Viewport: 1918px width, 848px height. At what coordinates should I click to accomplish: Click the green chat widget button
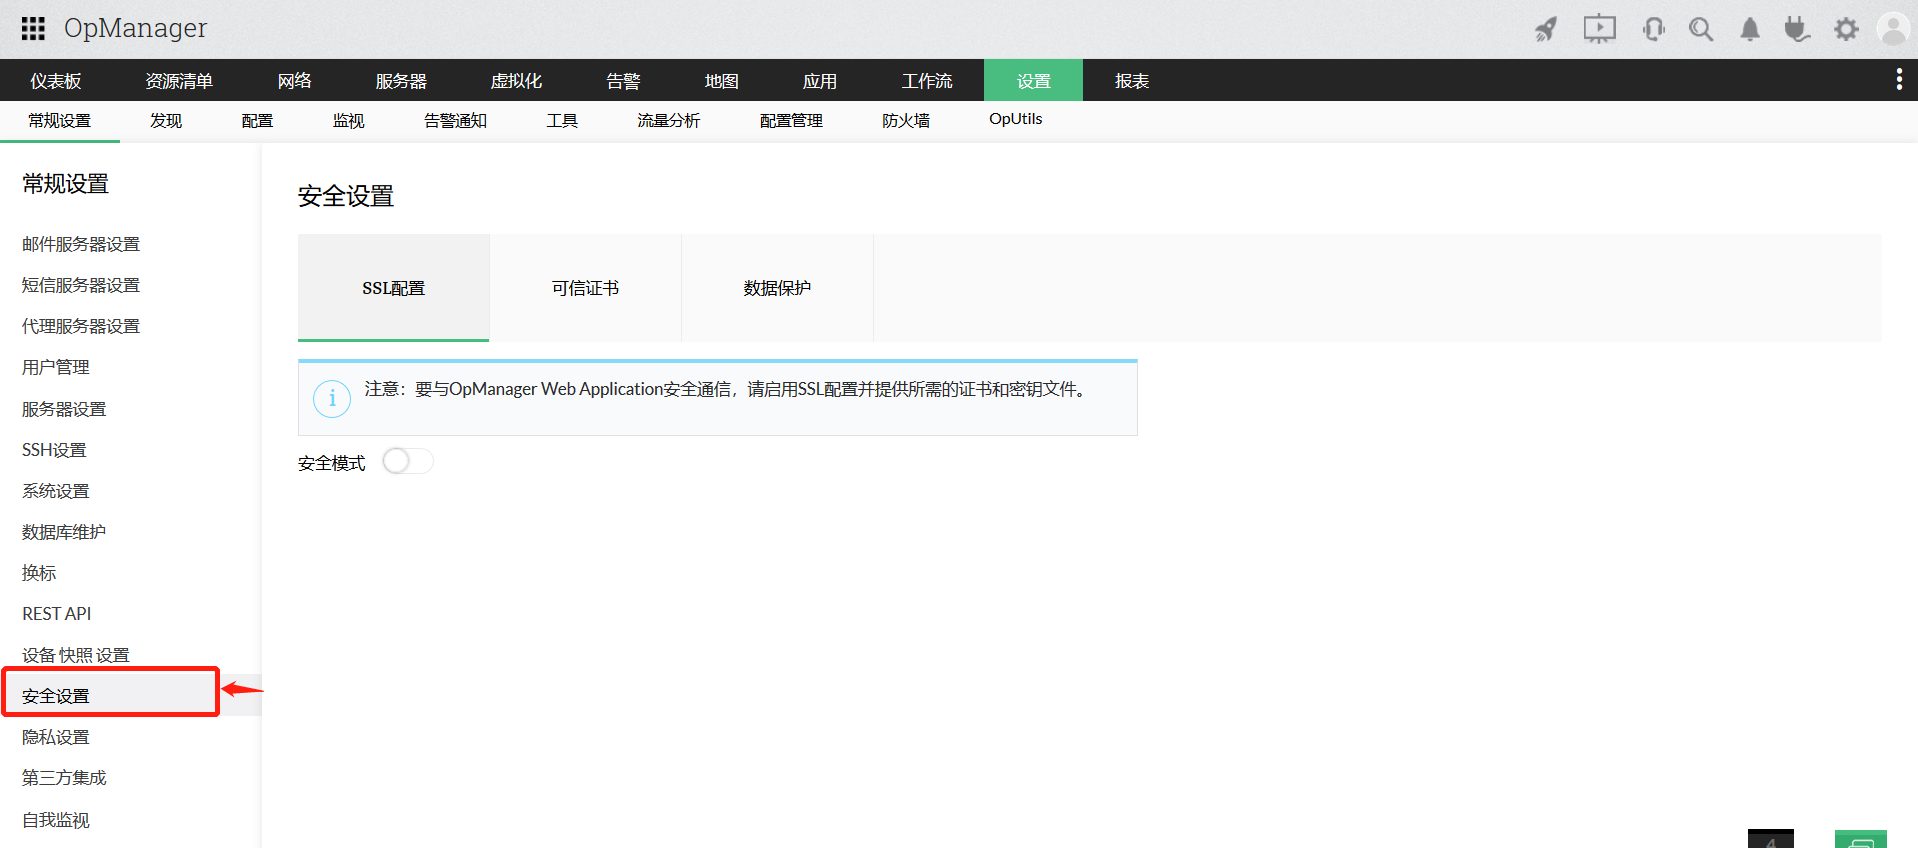click(x=1860, y=839)
